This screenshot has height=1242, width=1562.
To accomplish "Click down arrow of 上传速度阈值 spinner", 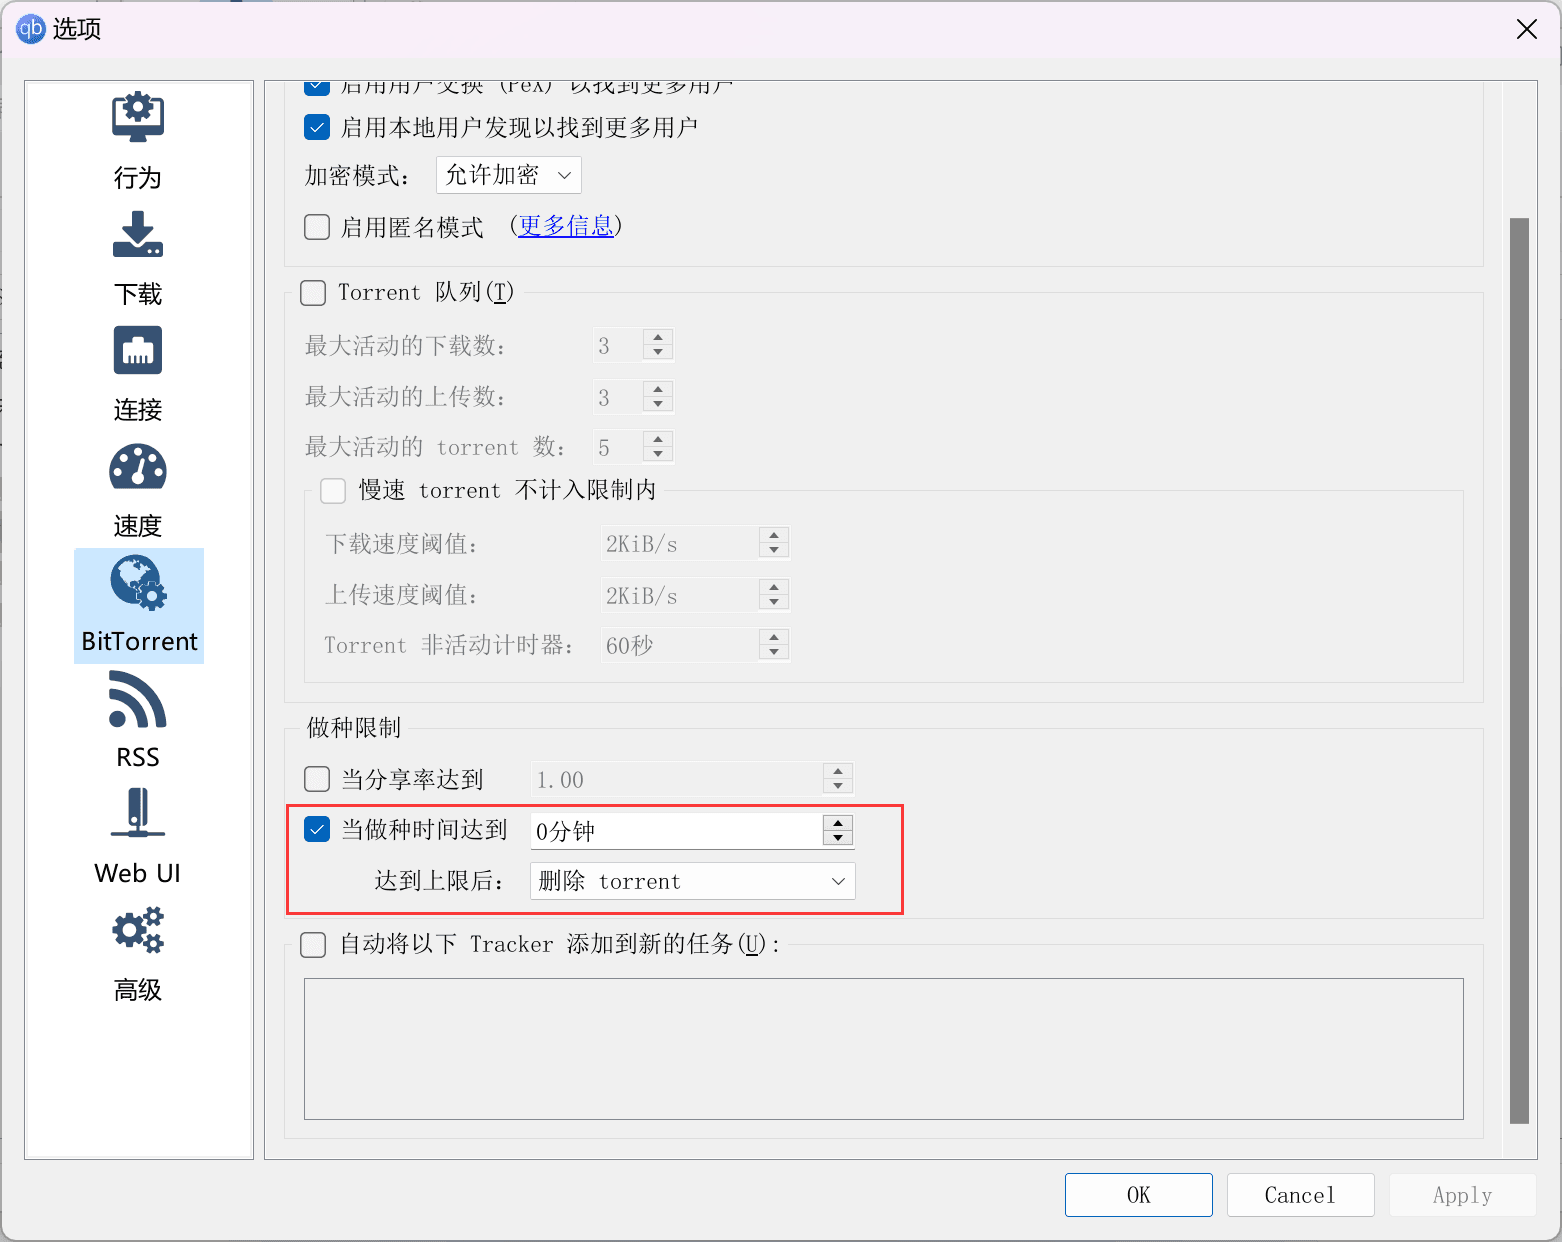I will click(774, 602).
